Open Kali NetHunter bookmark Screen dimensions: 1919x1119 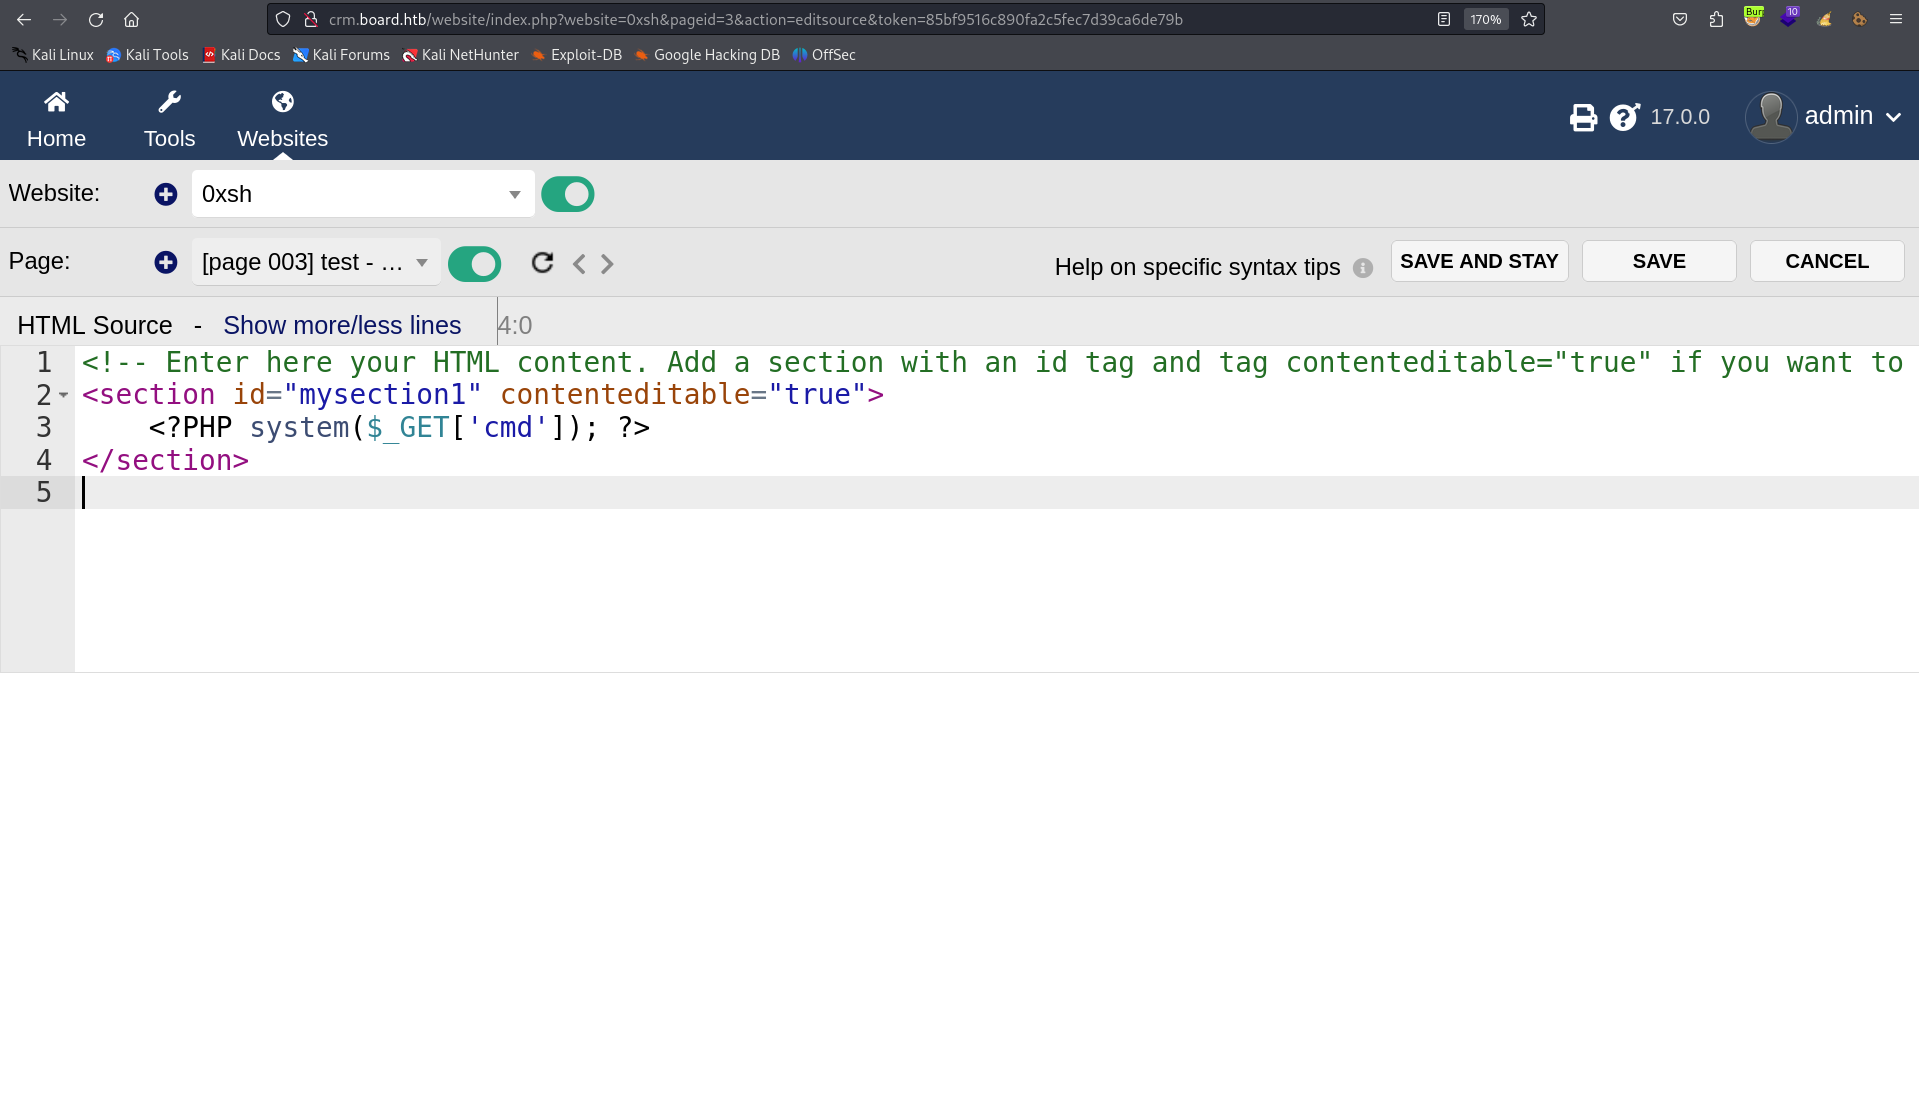pyautogui.click(x=461, y=55)
